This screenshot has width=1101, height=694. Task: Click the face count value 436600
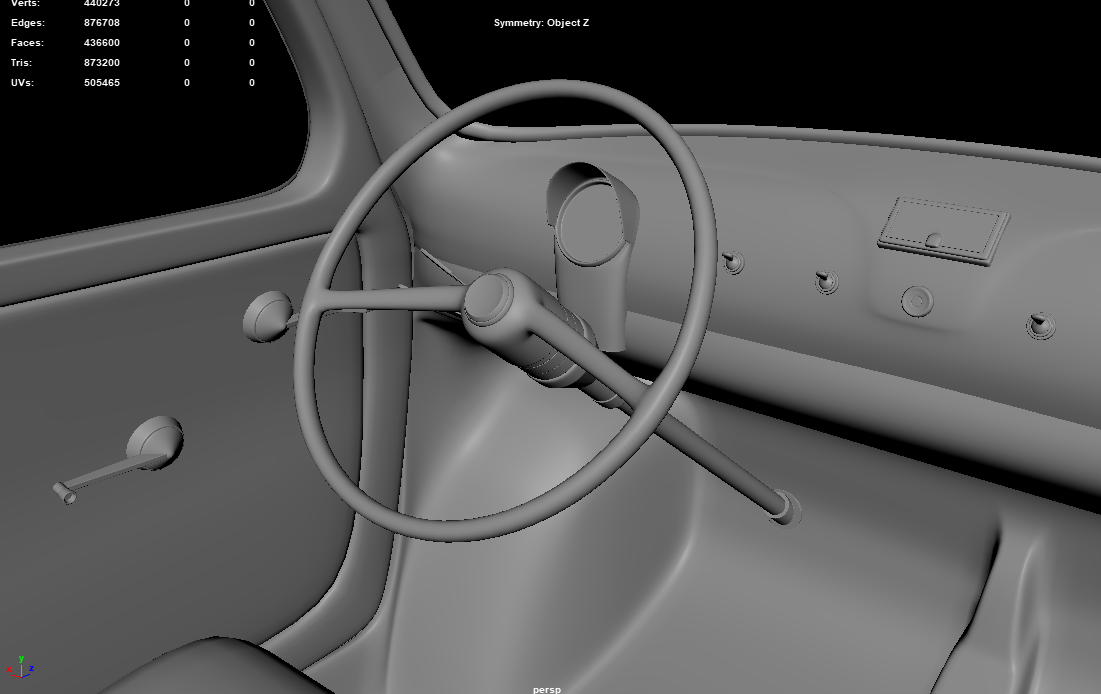[102, 43]
